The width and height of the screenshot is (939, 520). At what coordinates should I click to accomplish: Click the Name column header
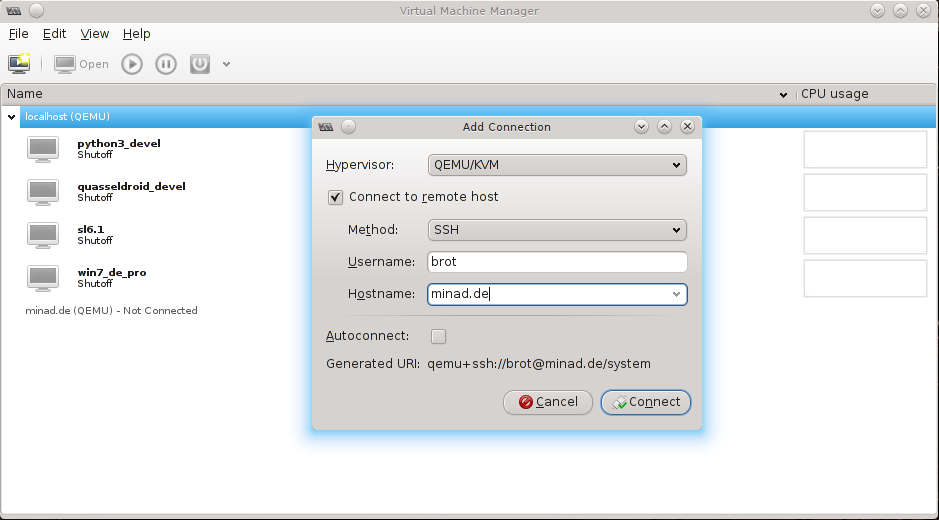point(398,94)
